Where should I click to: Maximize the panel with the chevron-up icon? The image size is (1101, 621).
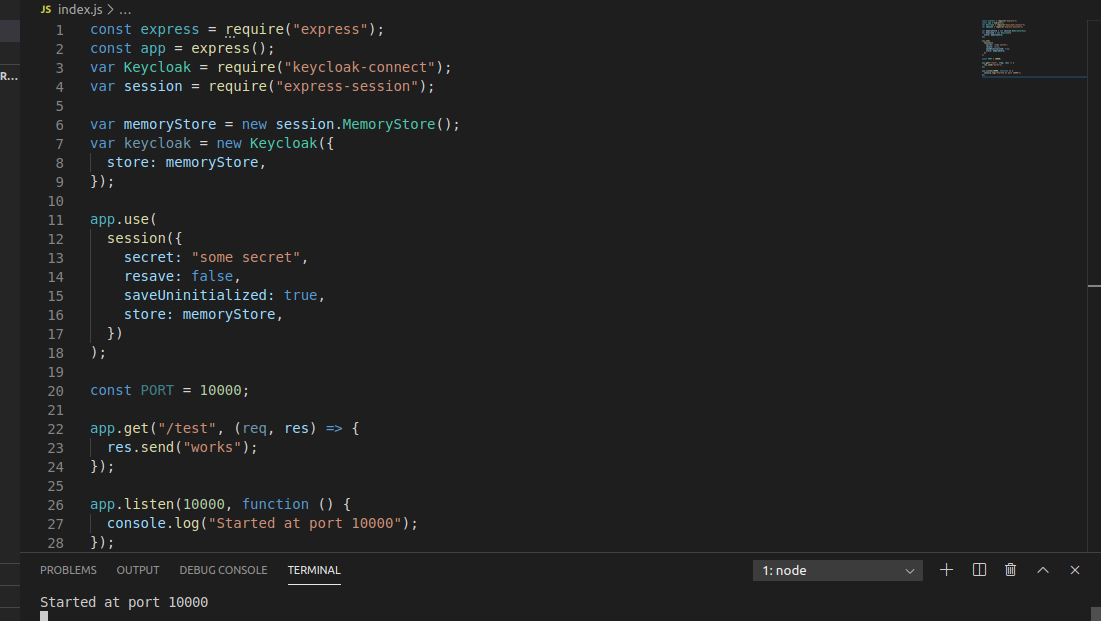[1042, 569]
